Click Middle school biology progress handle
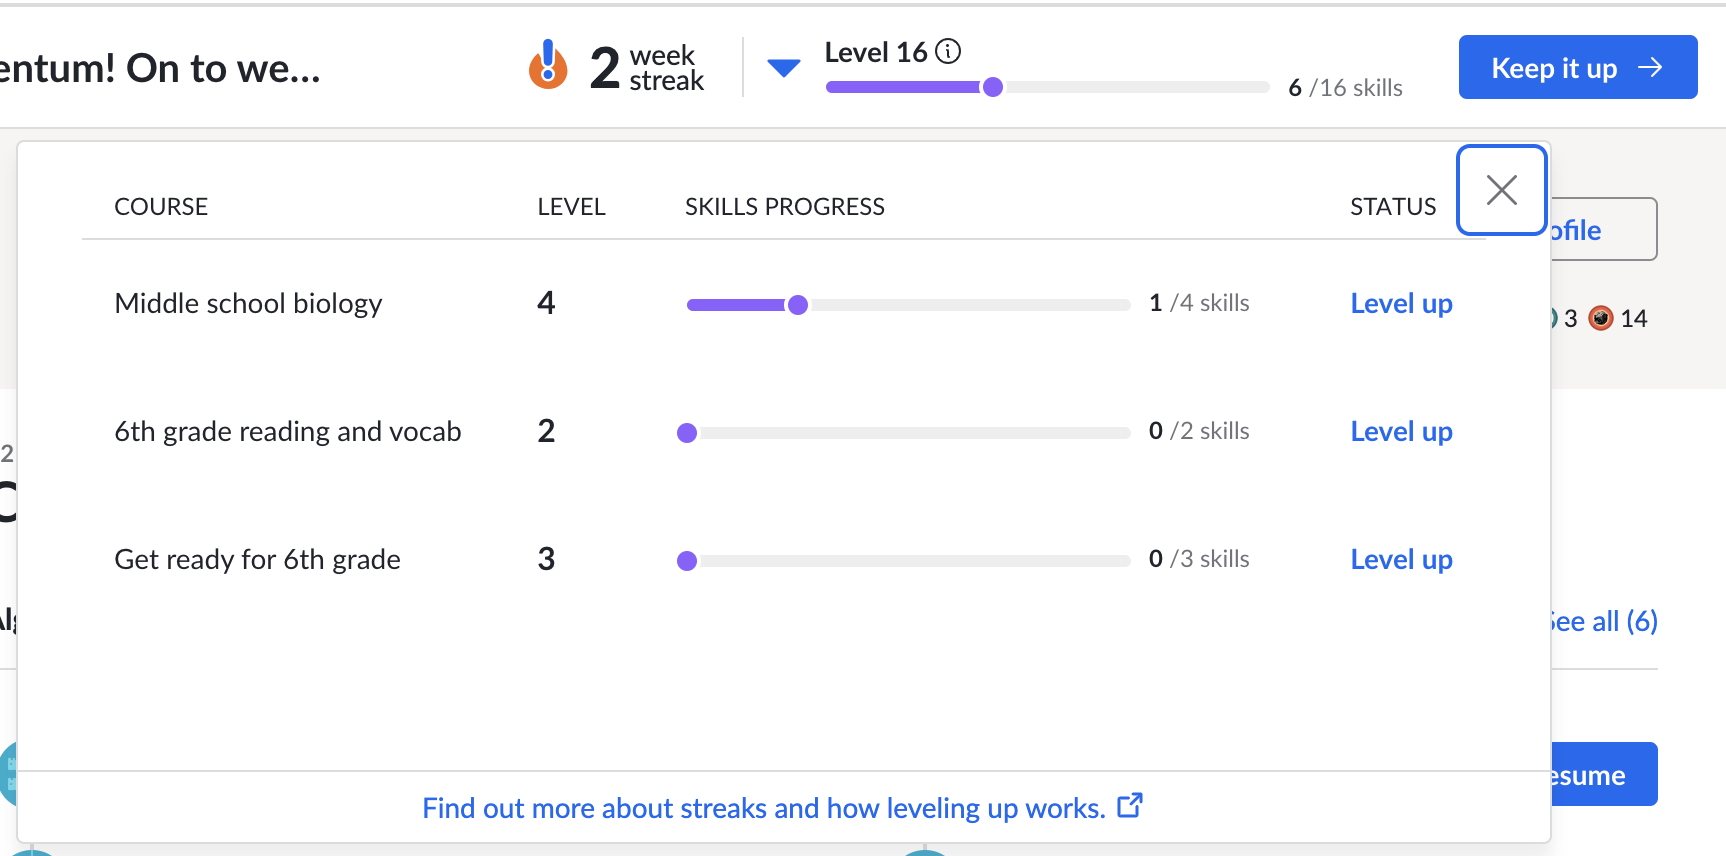 tap(798, 305)
